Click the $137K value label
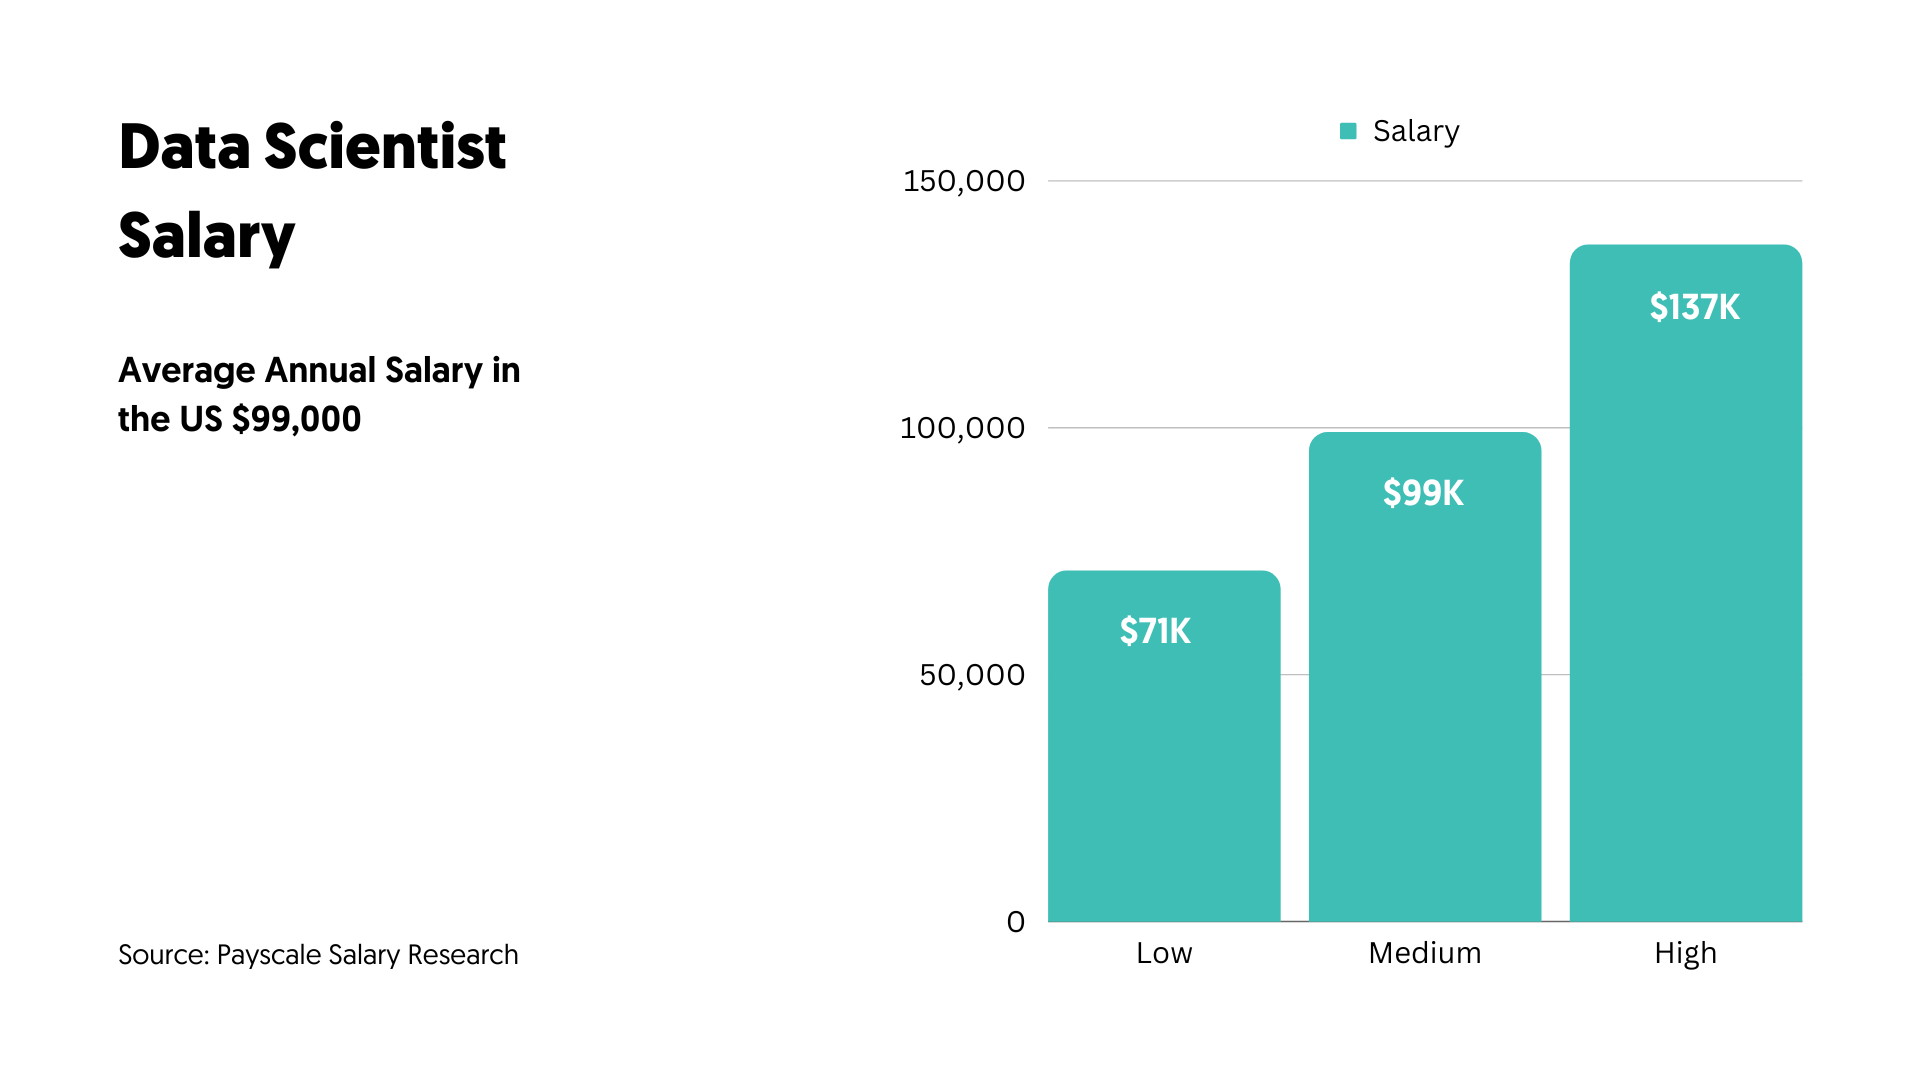Image resolution: width=1920 pixels, height=1080 pixels. [1694, 307]
